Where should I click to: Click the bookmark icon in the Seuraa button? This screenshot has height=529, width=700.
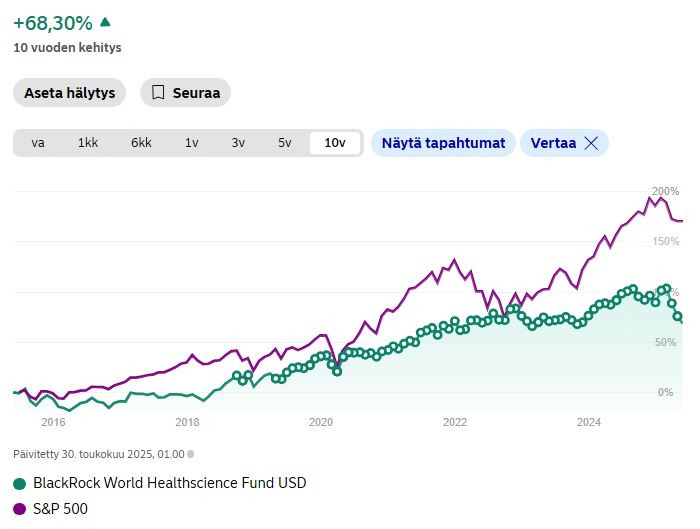pos(158,93)
